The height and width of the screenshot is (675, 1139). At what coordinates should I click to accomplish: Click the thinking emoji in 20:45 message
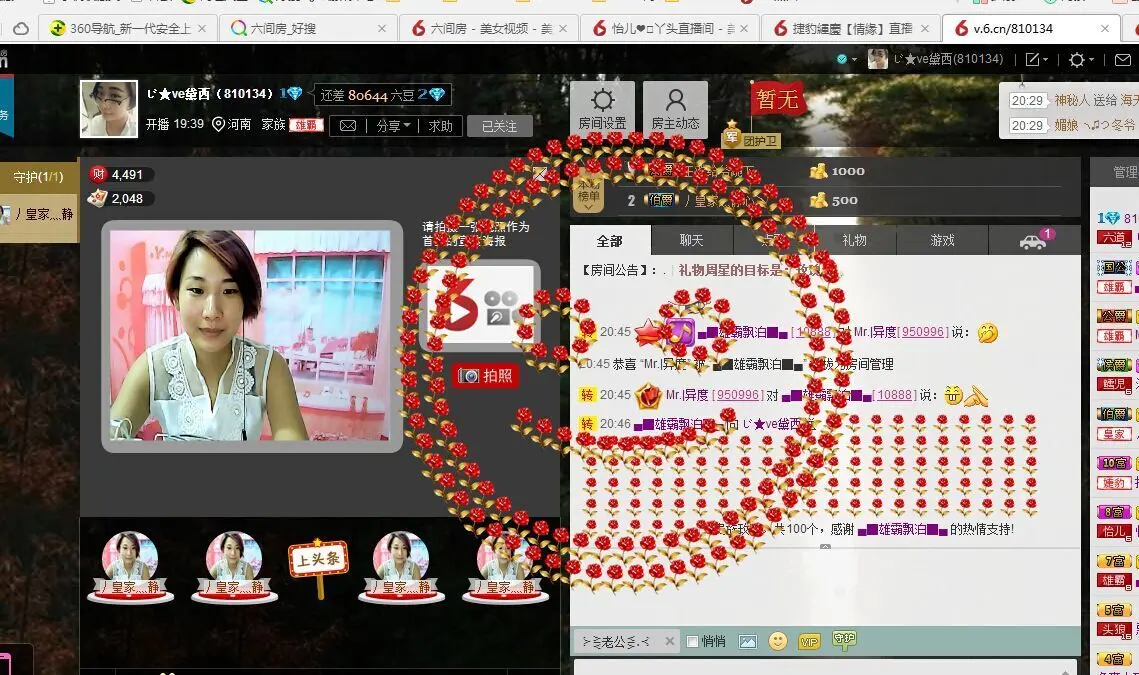(988, 332)
